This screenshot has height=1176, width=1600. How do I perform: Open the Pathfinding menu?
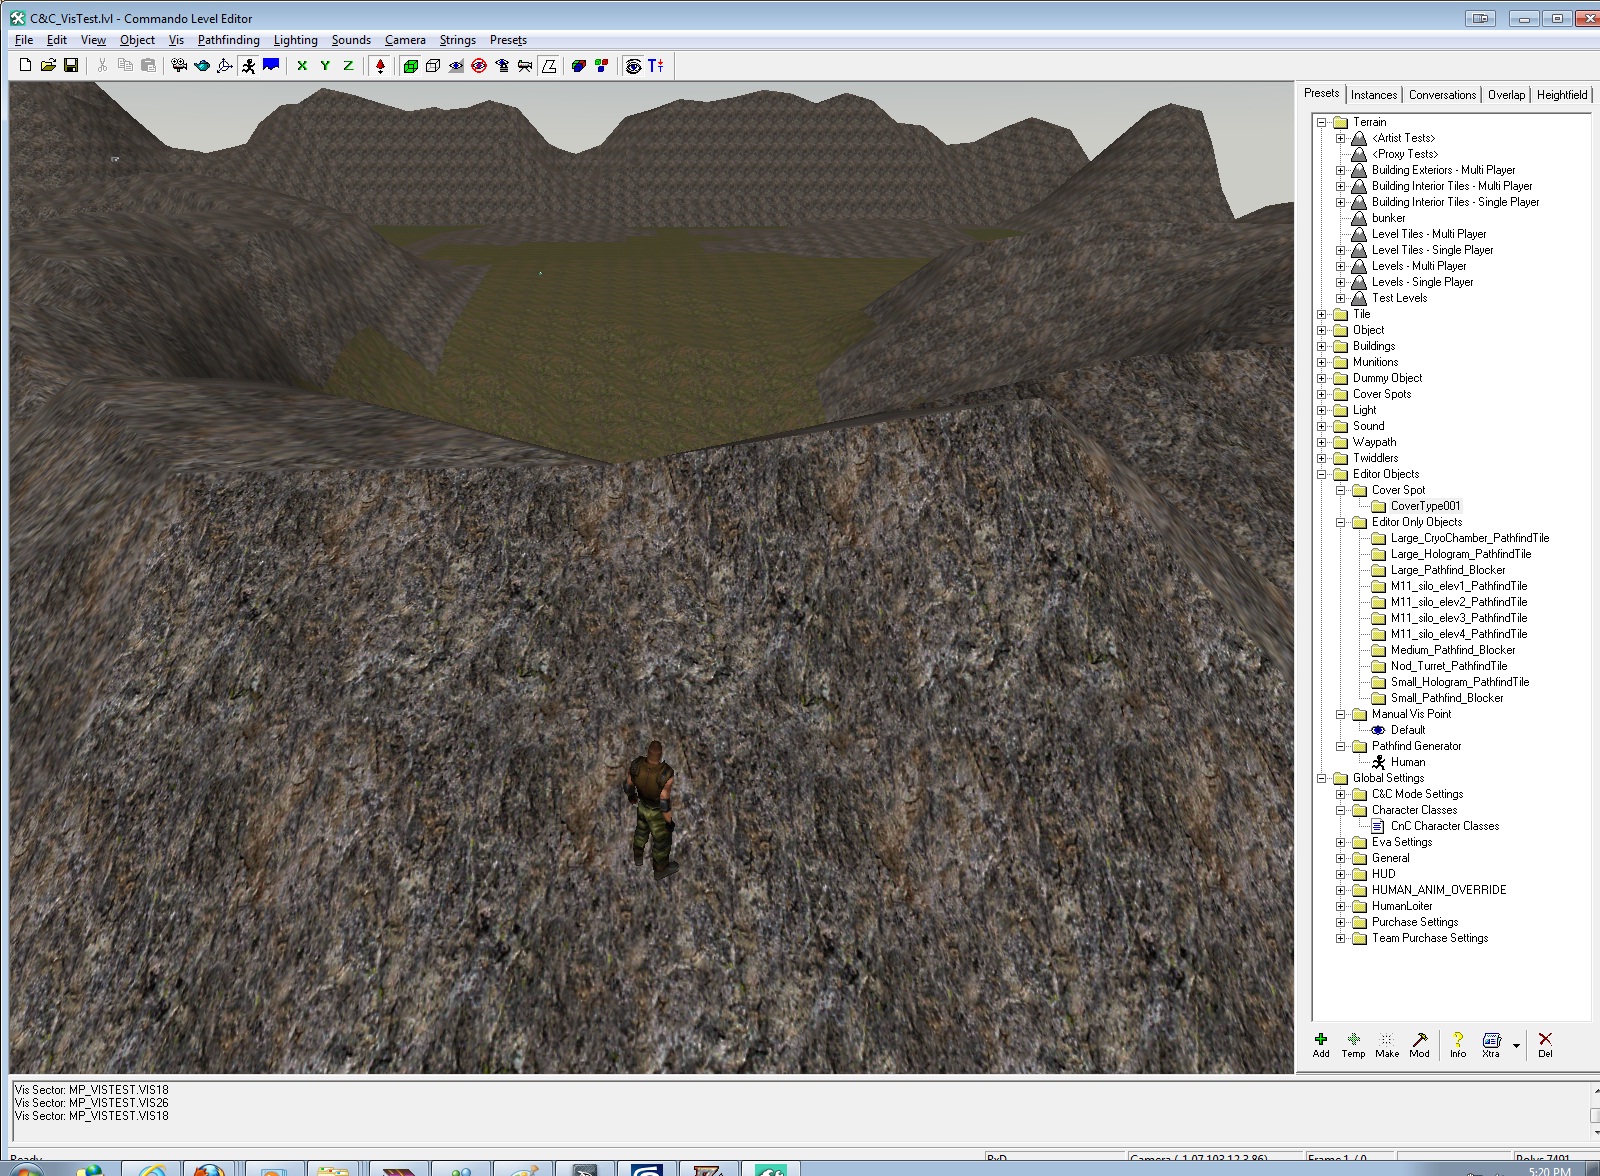228,40
